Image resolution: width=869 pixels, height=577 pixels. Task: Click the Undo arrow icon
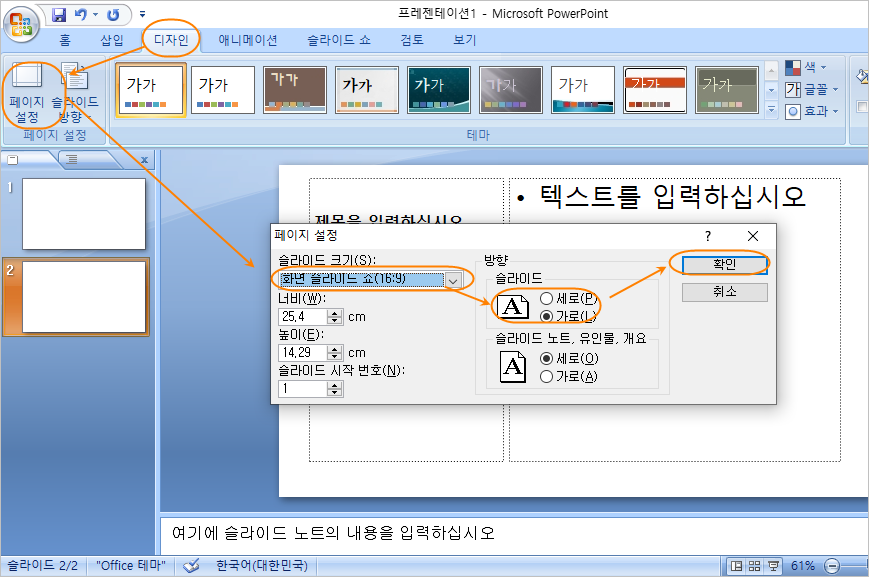pyautogui.click(x=81, y=15)
